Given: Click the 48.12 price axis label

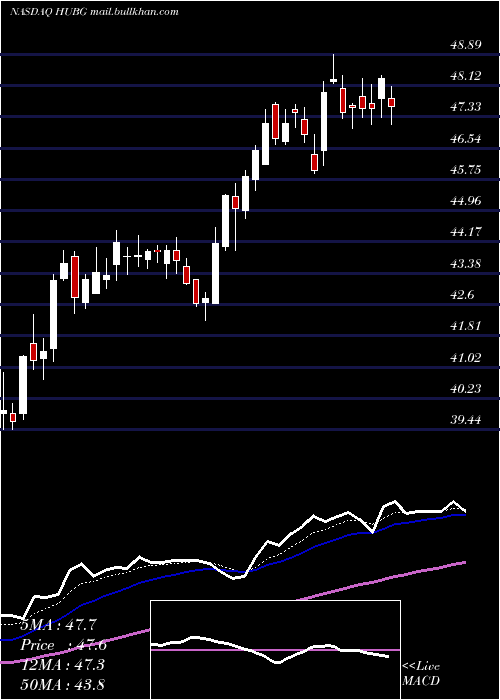Looking at the screenshot, I should [x=466, y=76].
